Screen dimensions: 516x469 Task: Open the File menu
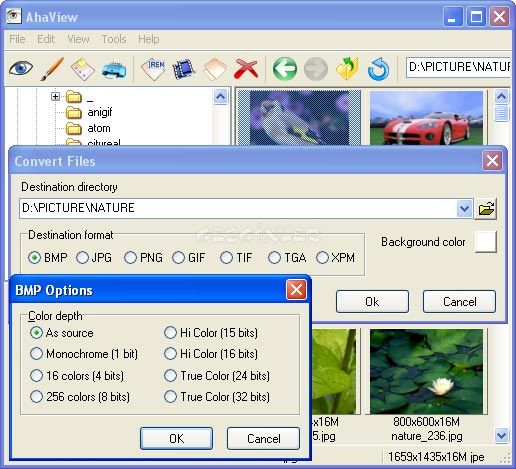point(17,39)
